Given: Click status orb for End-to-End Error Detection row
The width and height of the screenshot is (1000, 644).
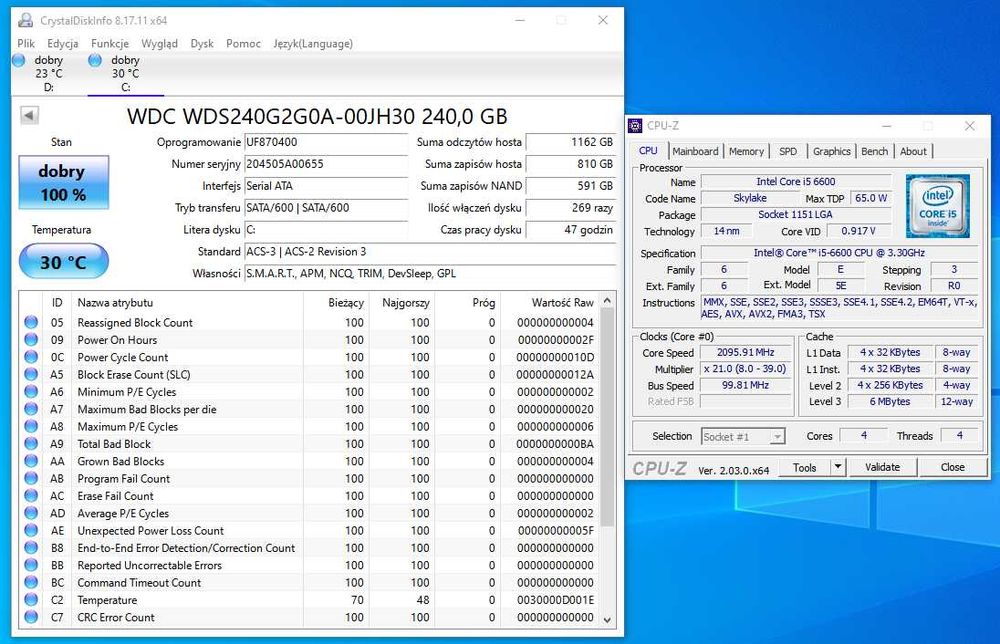Looking at the screenshot, I should [31, 547].
